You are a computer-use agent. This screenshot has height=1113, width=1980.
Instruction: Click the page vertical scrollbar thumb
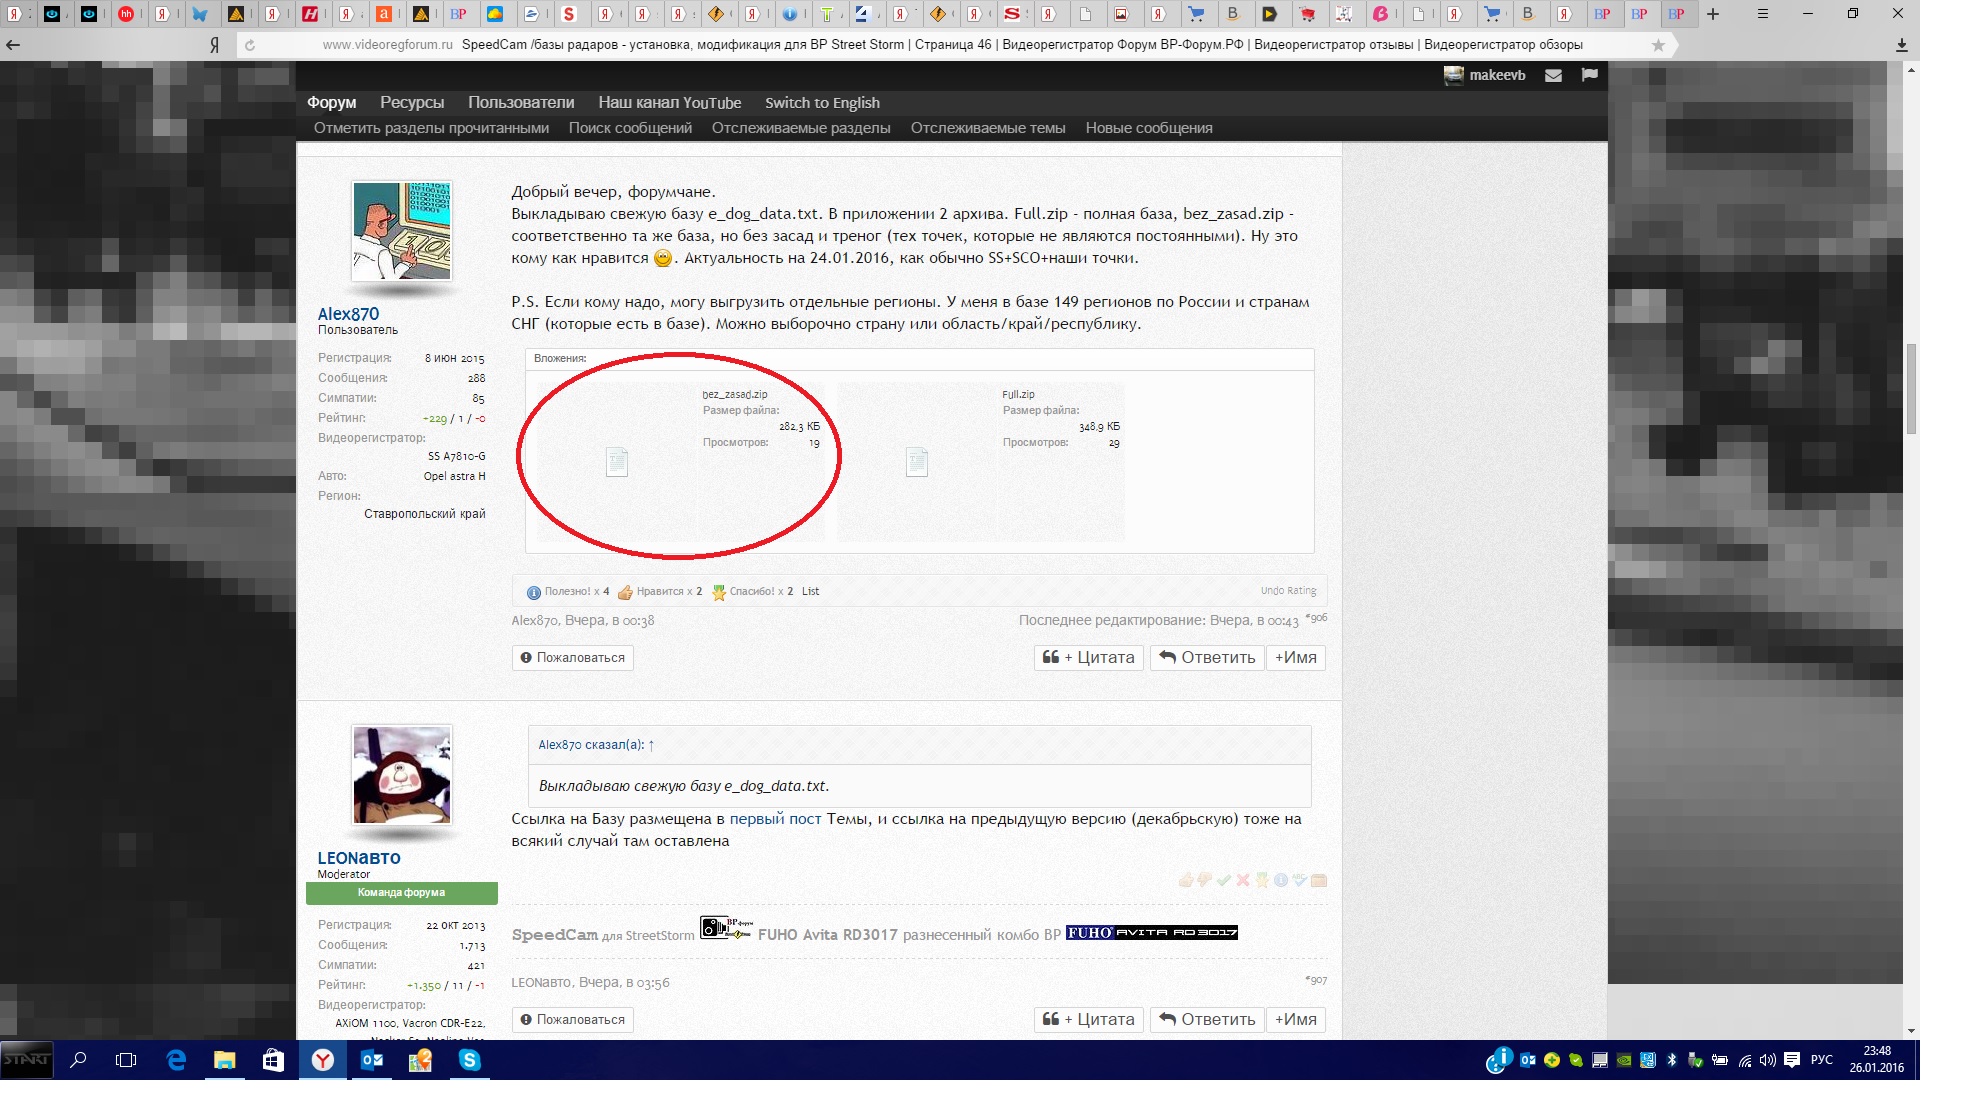pyautogui.click(x=1911, y=388)
